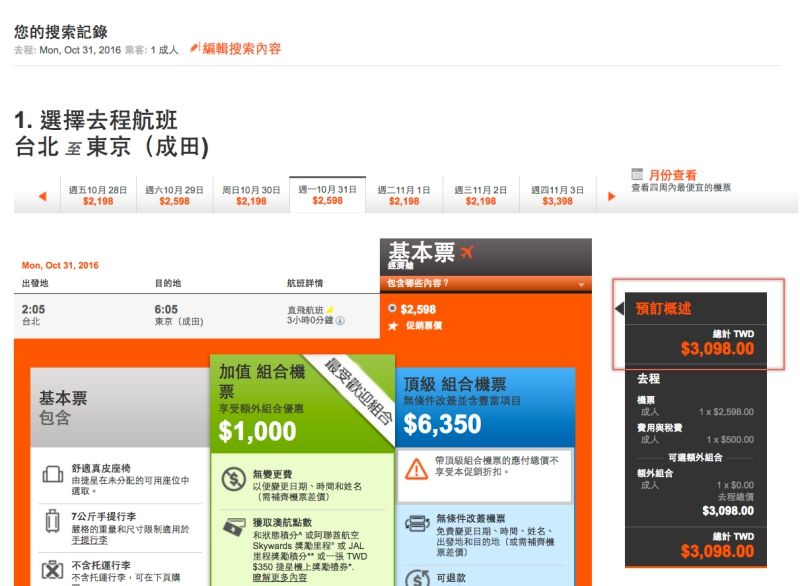Go to next dates with right arrow
The image size is (800, 586).
point(611,196)
